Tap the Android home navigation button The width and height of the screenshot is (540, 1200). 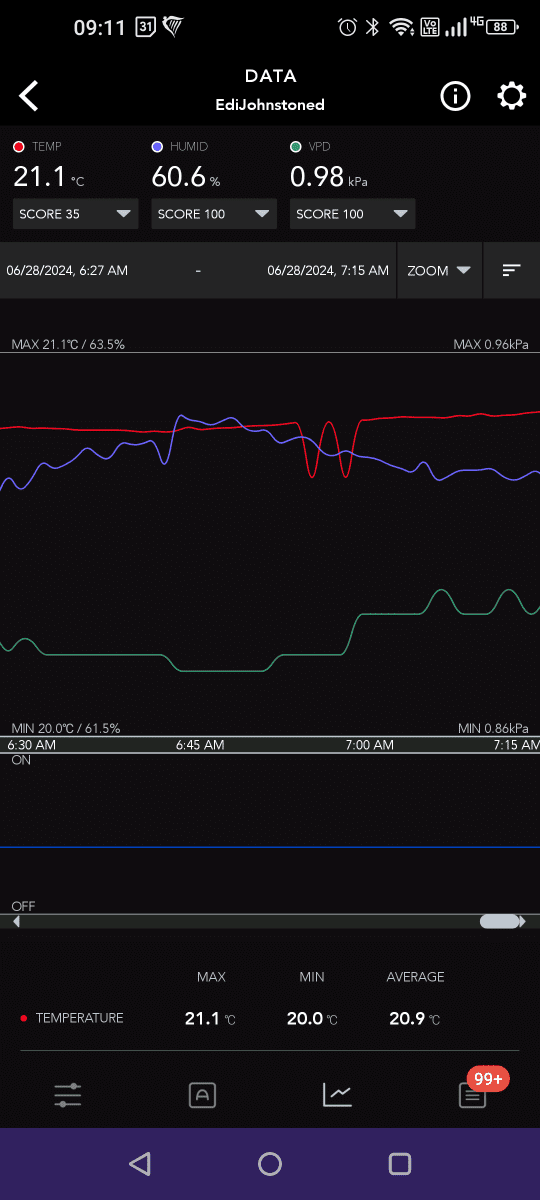(270, 1163)
